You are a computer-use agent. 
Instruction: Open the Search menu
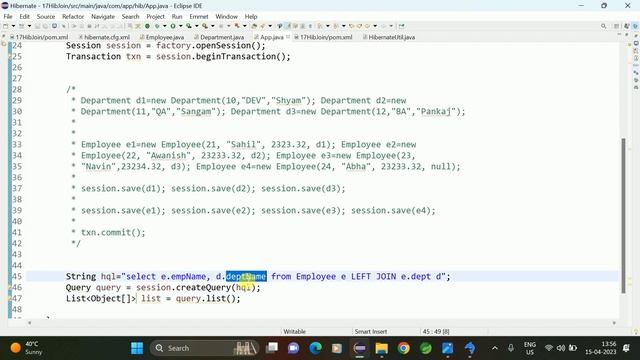pos(131,17)
